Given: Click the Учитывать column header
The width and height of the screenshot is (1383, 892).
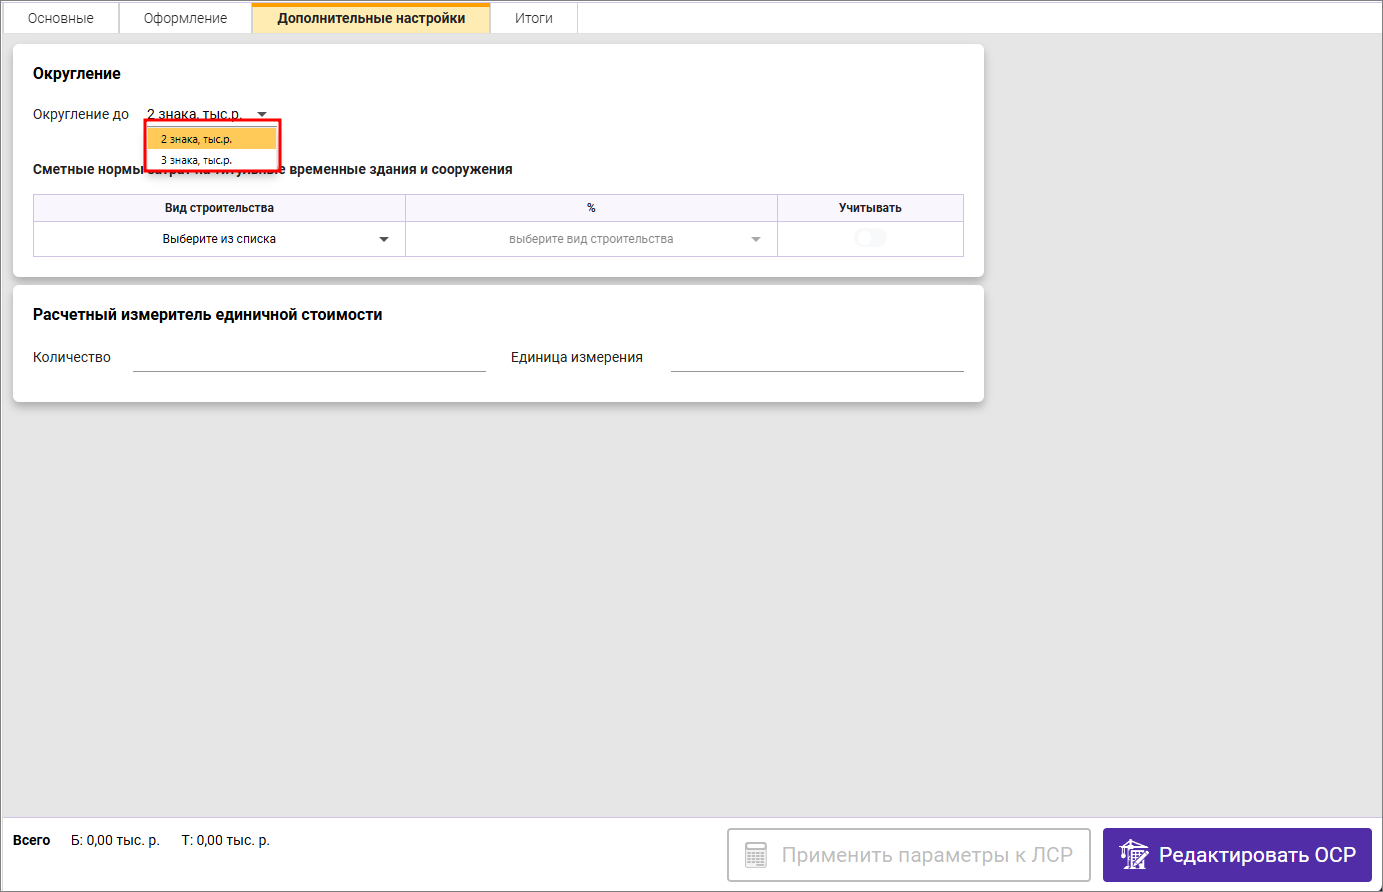Looking at the screenshot, I should pos(870,208).
